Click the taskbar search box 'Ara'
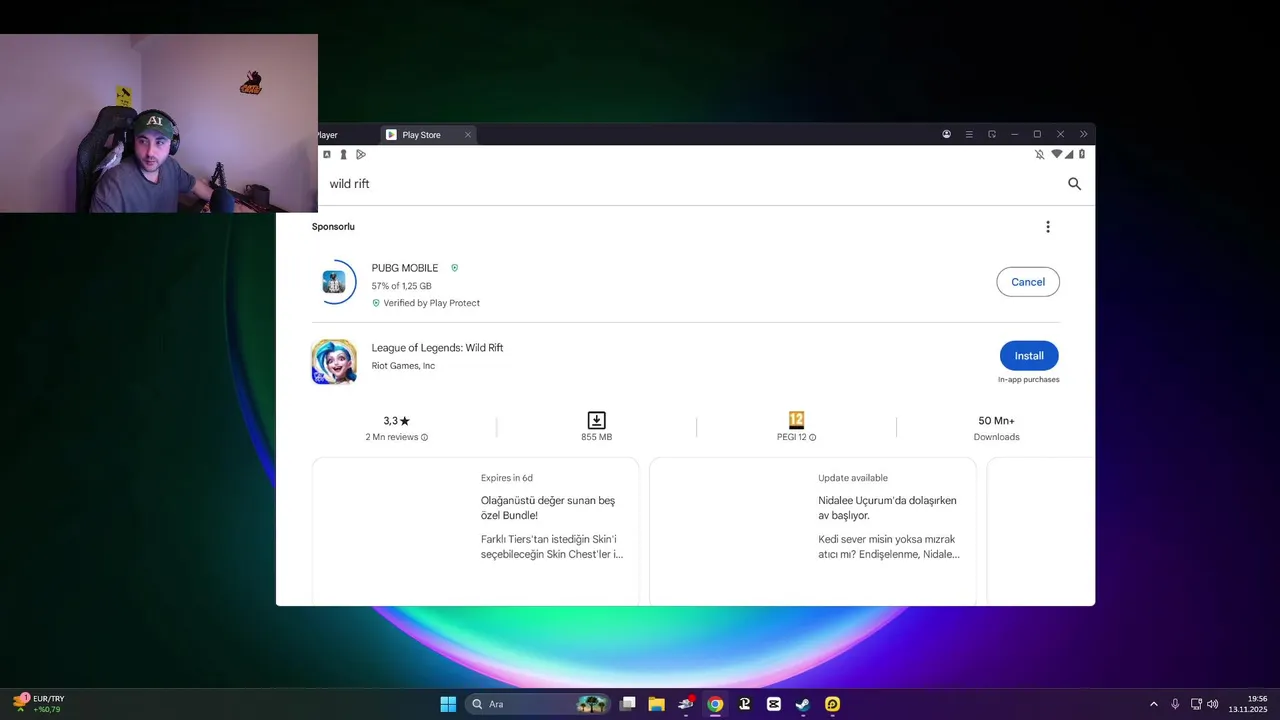Image resolution: width=1280 pixels, height=720 pixels. (538, 704)
